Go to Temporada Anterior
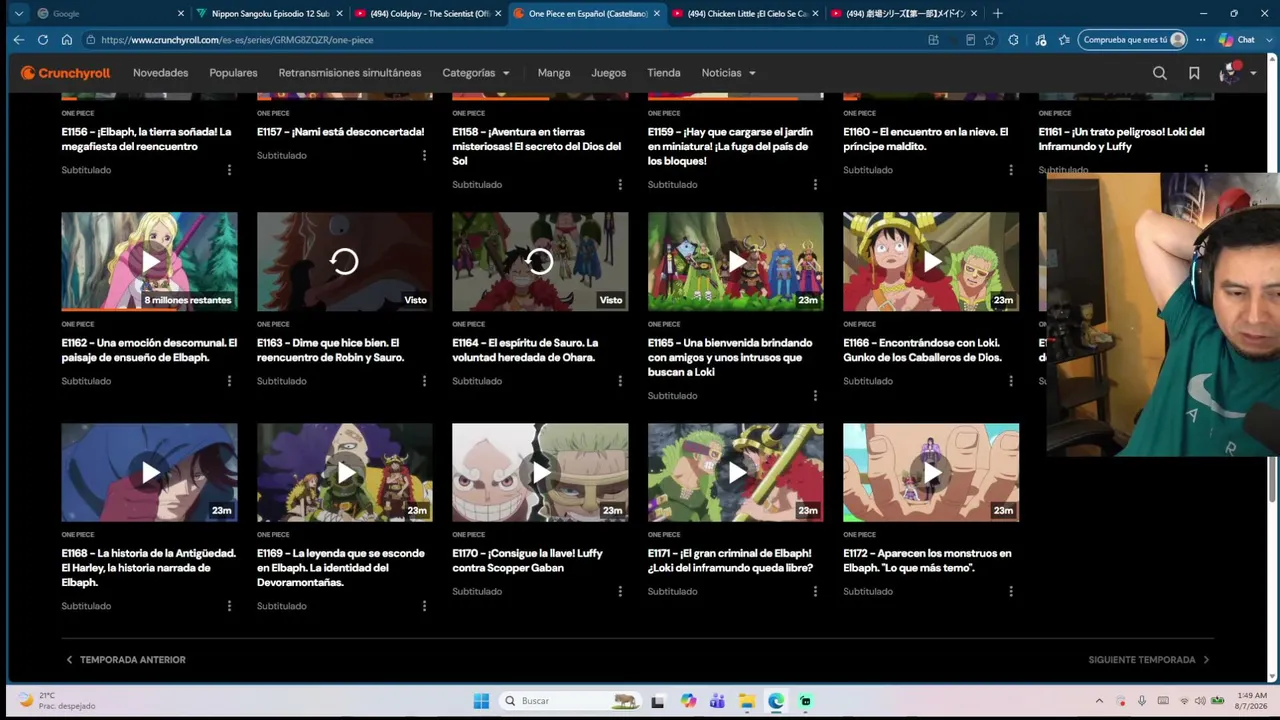The height and width of the screenshot is (720, 1280). (x=126, y=660)
